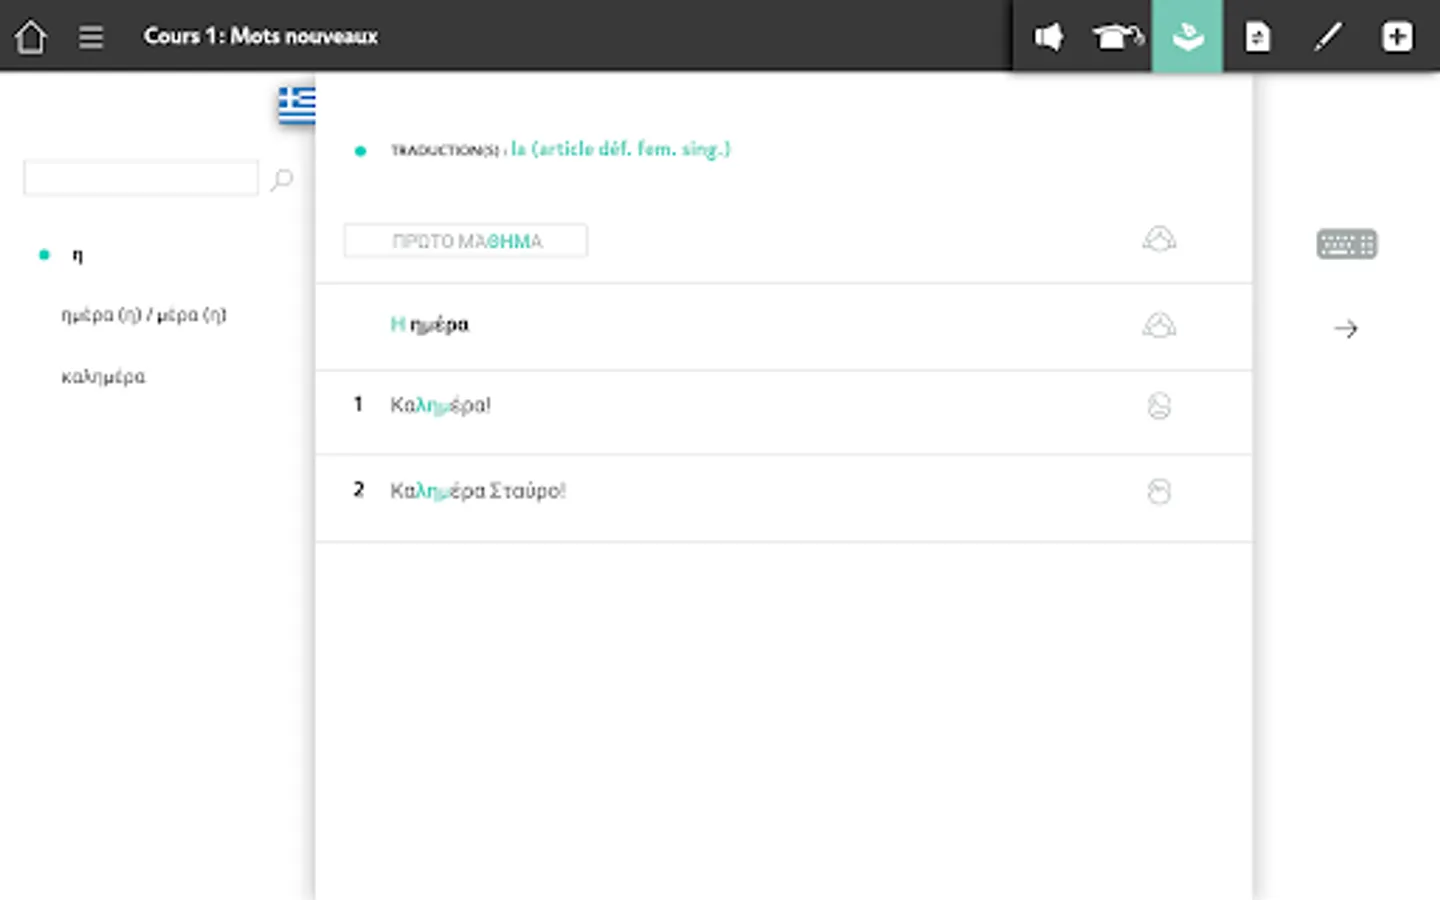Open the document notes icon
Screen dimensions: 1440x900
[1257, 37]
